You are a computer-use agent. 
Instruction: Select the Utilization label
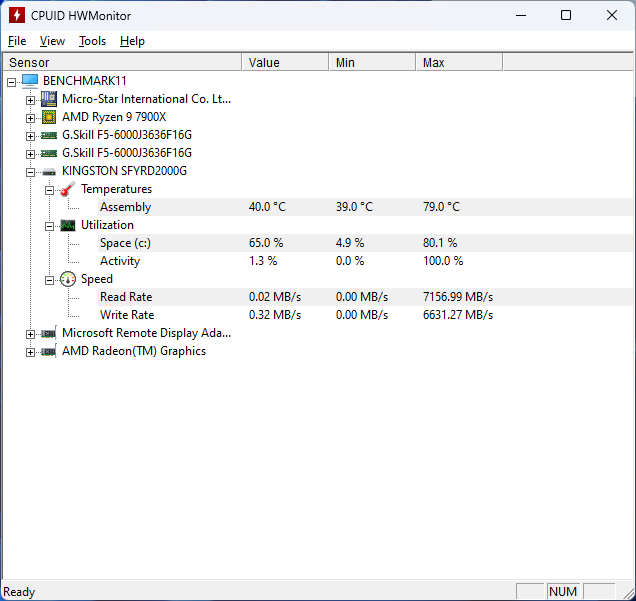tap(107, 225)
